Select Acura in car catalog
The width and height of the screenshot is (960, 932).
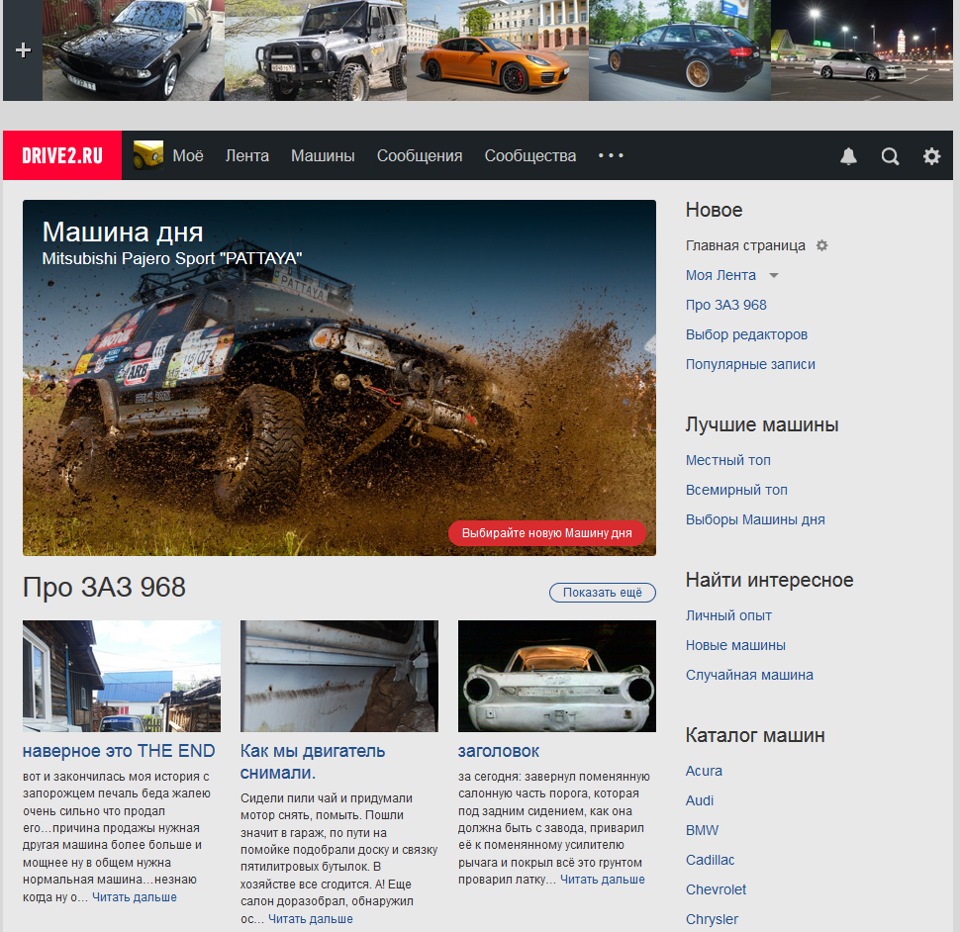click(703, 771)
